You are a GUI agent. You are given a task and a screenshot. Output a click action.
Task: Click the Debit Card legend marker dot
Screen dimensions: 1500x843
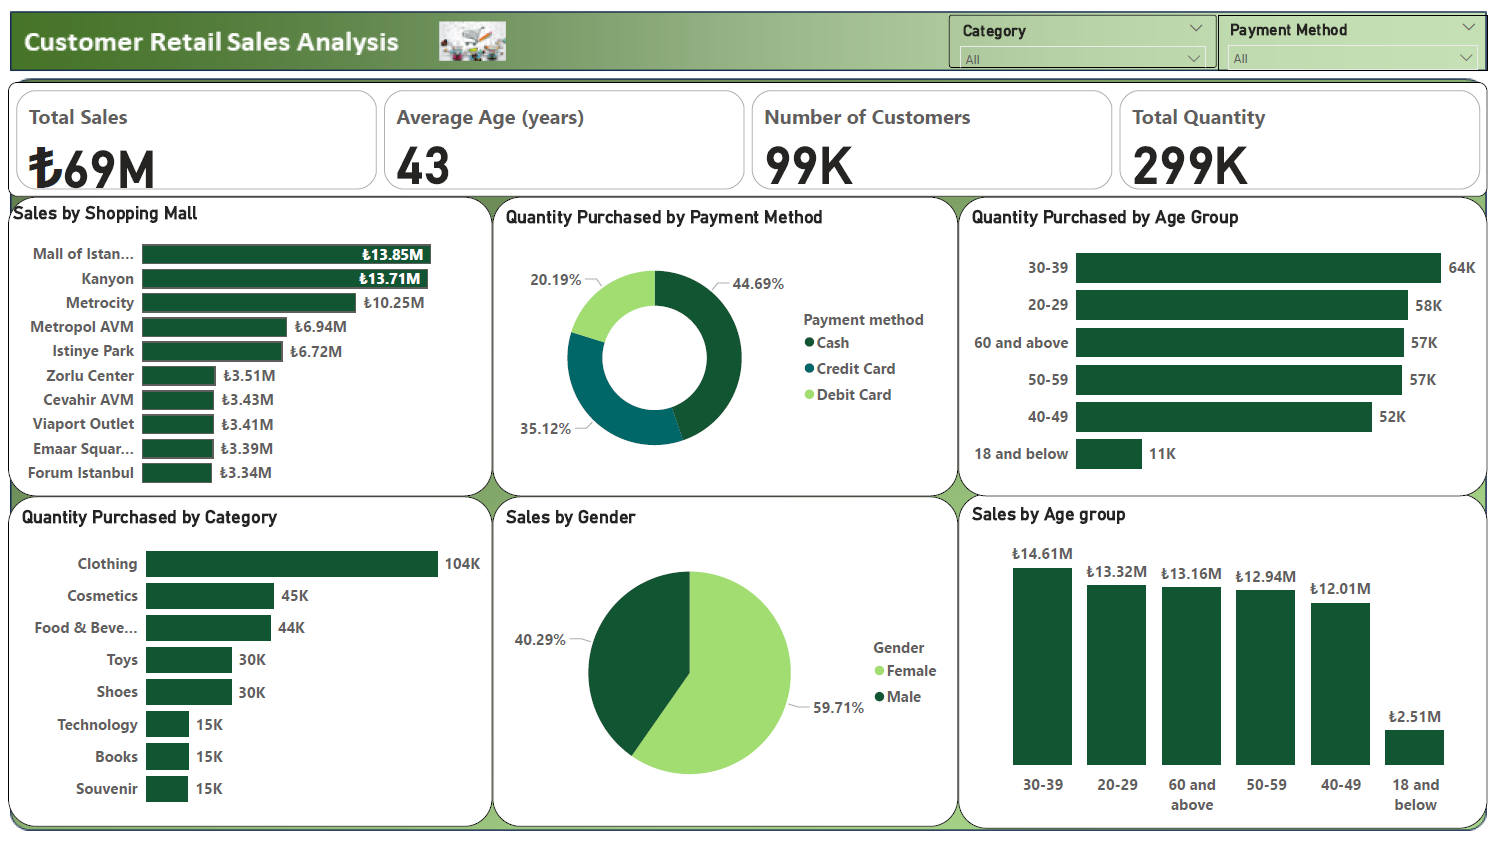809,394
